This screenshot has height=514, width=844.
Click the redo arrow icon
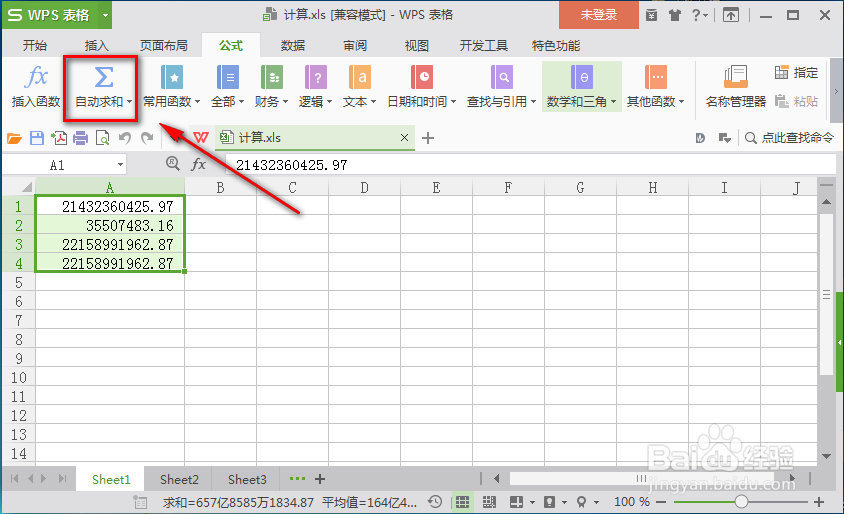(x=147, y=138)
